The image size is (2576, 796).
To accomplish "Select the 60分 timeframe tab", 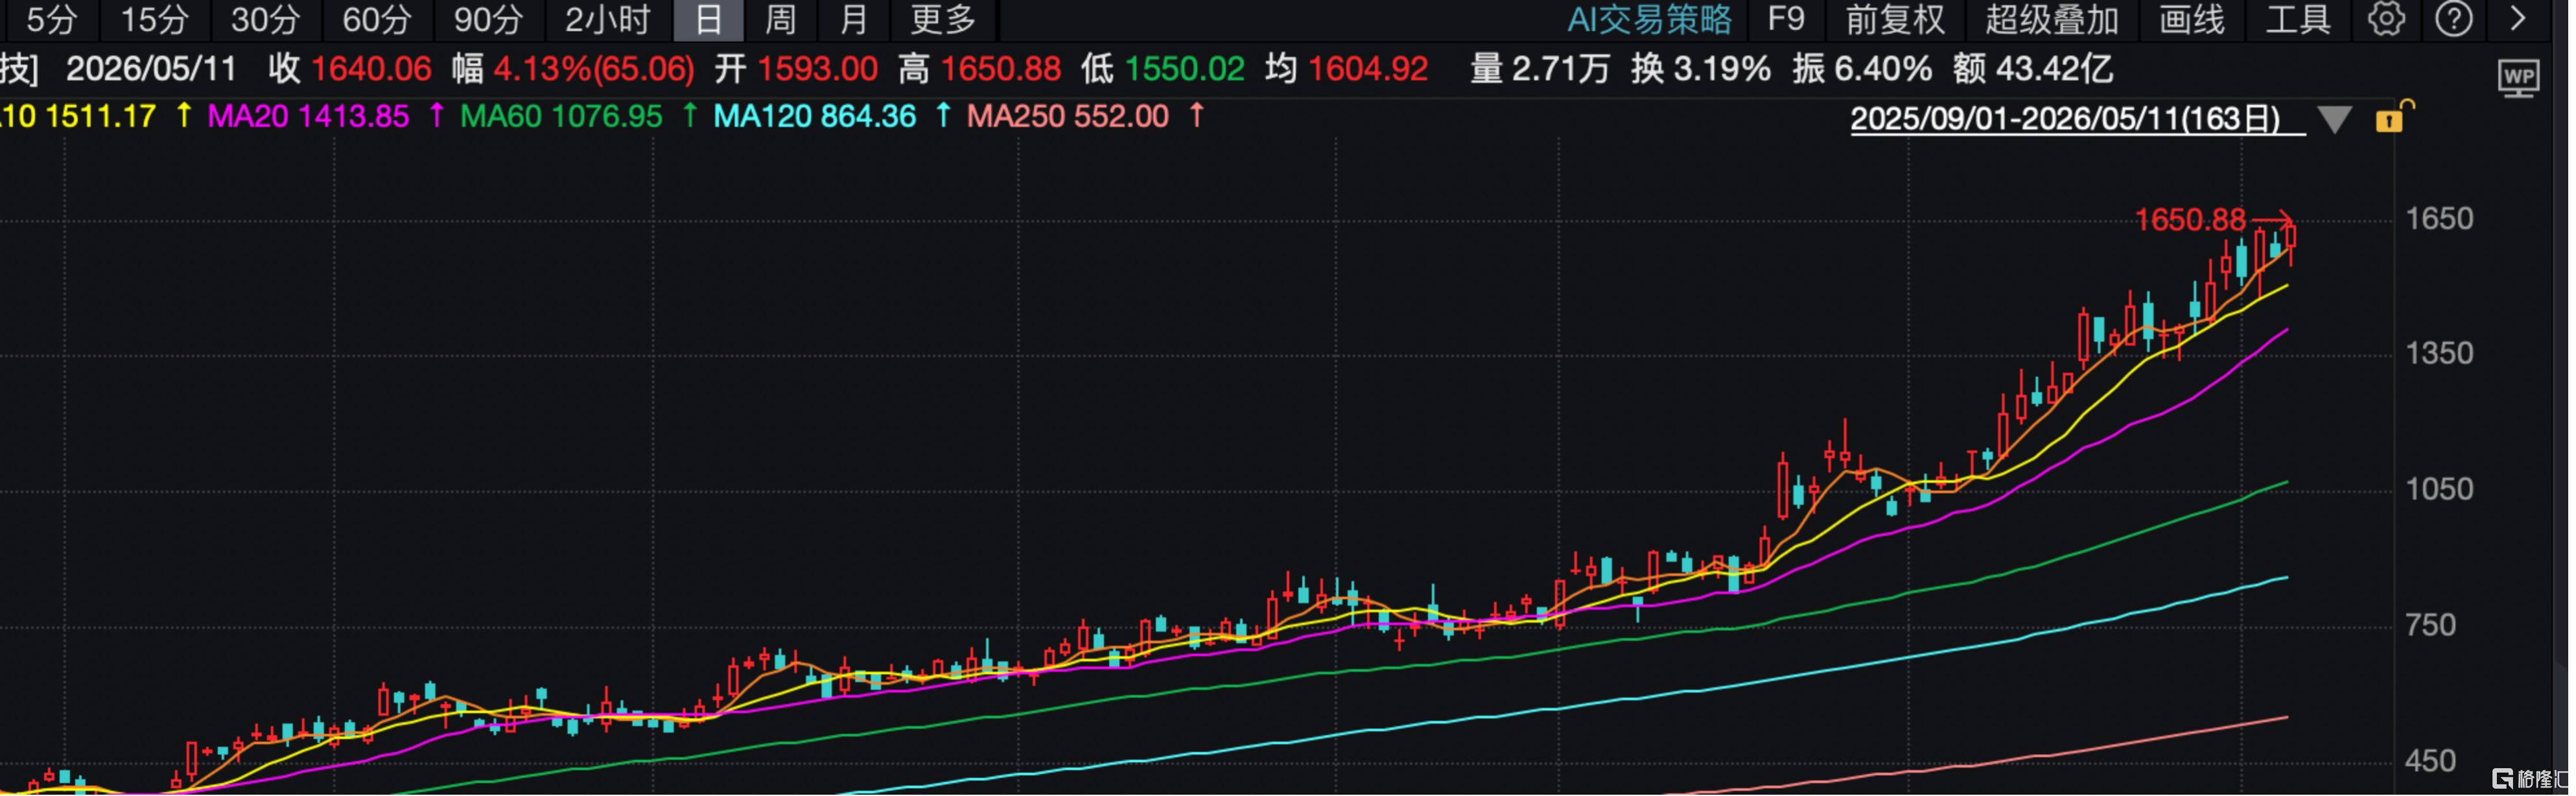I will pos(377,19).
